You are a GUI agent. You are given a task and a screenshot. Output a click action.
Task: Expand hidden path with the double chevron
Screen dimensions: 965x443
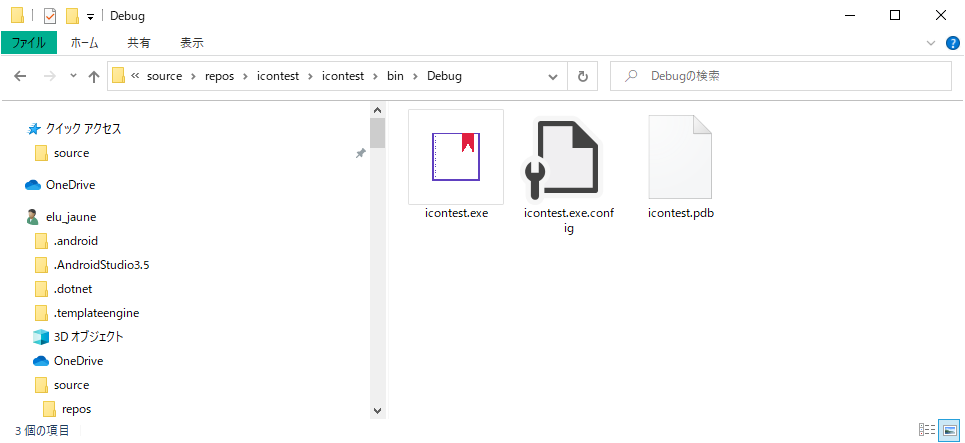pyautogui.click(x=135, y=76)
